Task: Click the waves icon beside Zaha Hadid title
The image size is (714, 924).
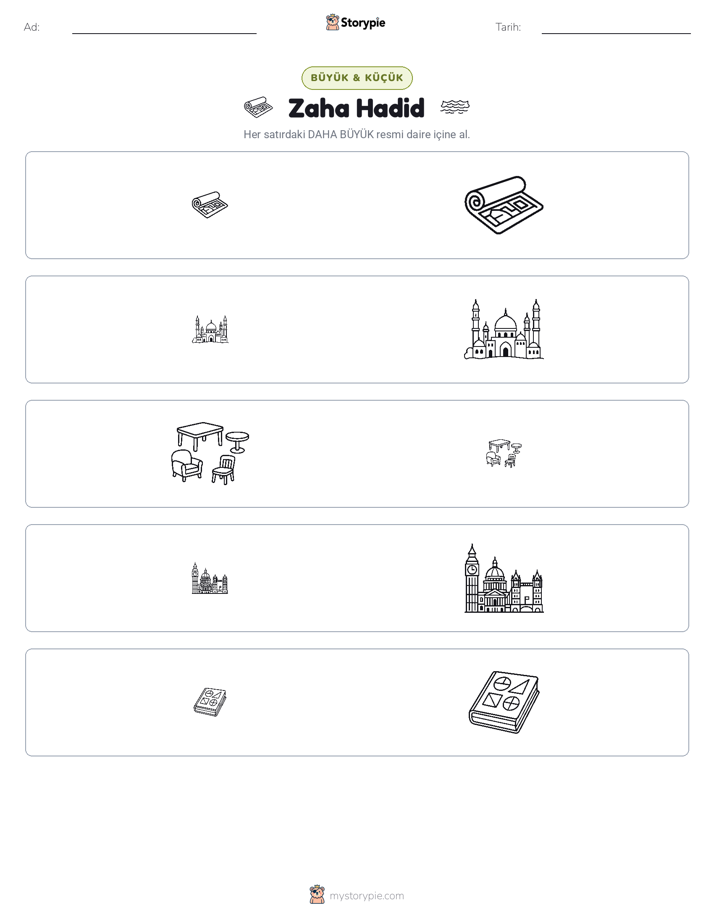Action: pos(455,107)
